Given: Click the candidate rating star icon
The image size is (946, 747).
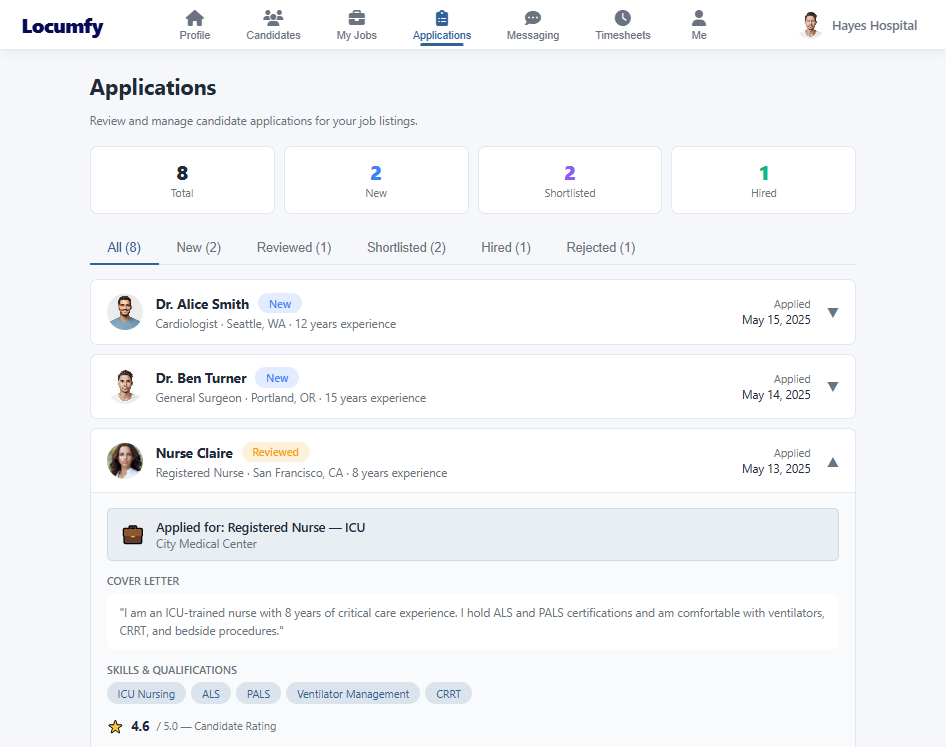Looking at the screenshot, I should click(115, 726).
